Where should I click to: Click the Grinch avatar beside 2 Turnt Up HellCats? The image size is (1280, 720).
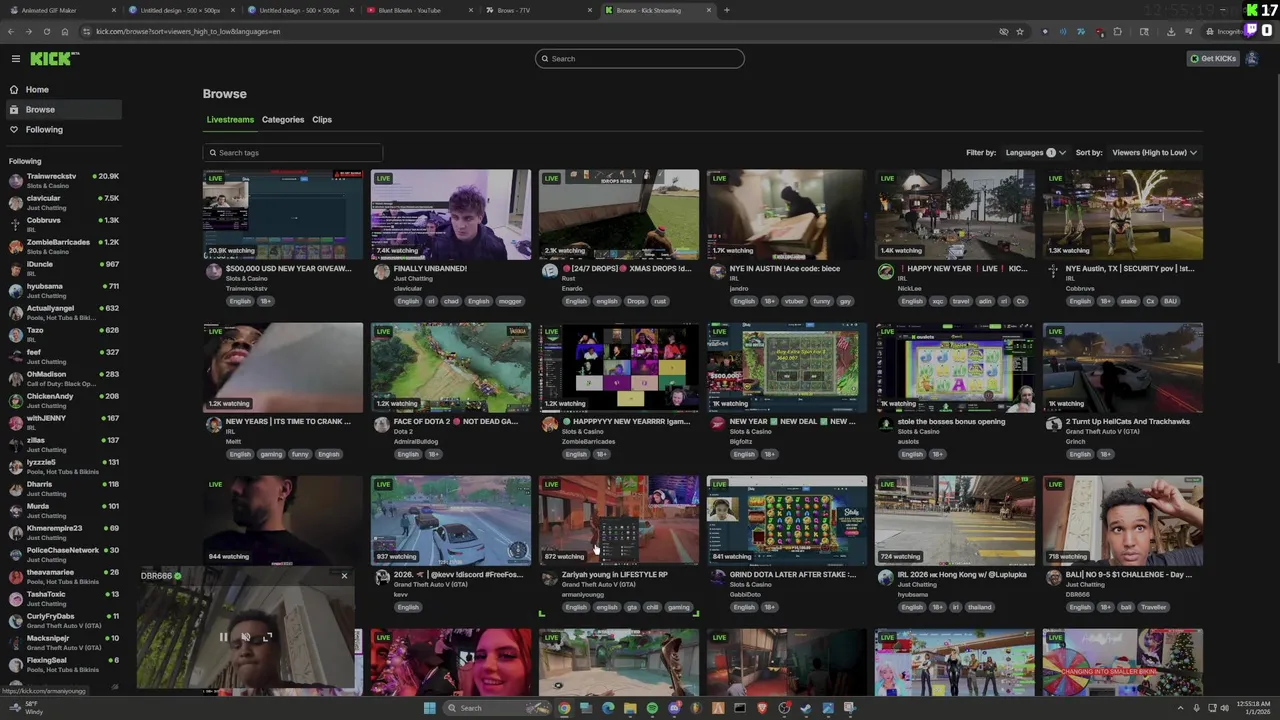click(x=1053, y=425)
